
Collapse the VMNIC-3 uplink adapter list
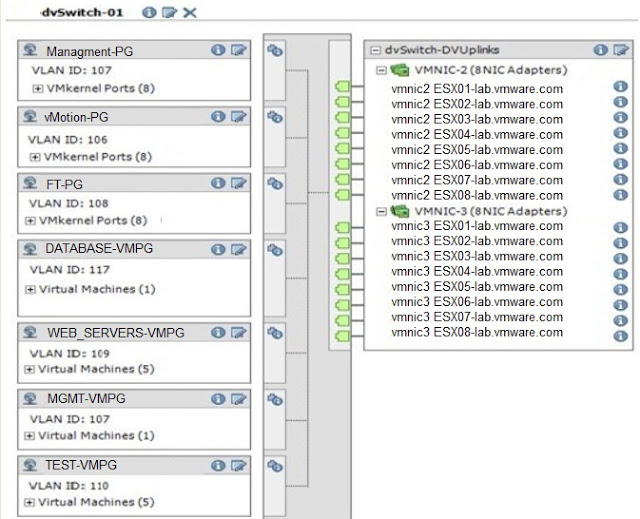(381, 211)
